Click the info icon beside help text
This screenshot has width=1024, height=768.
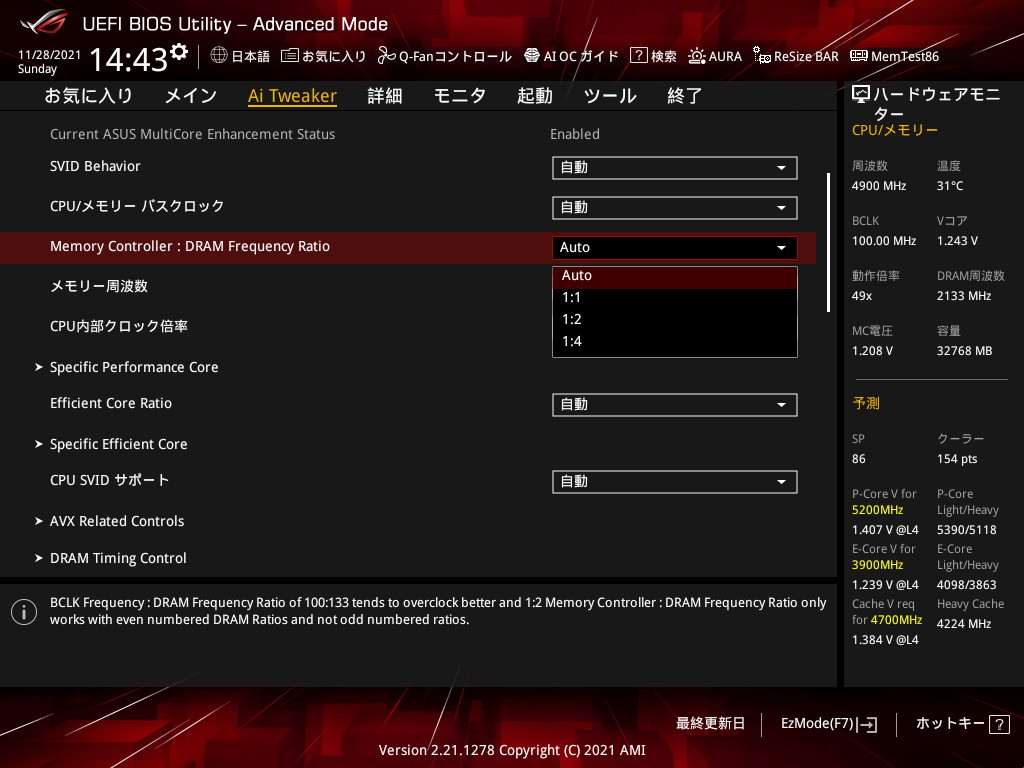pos(24,612)
